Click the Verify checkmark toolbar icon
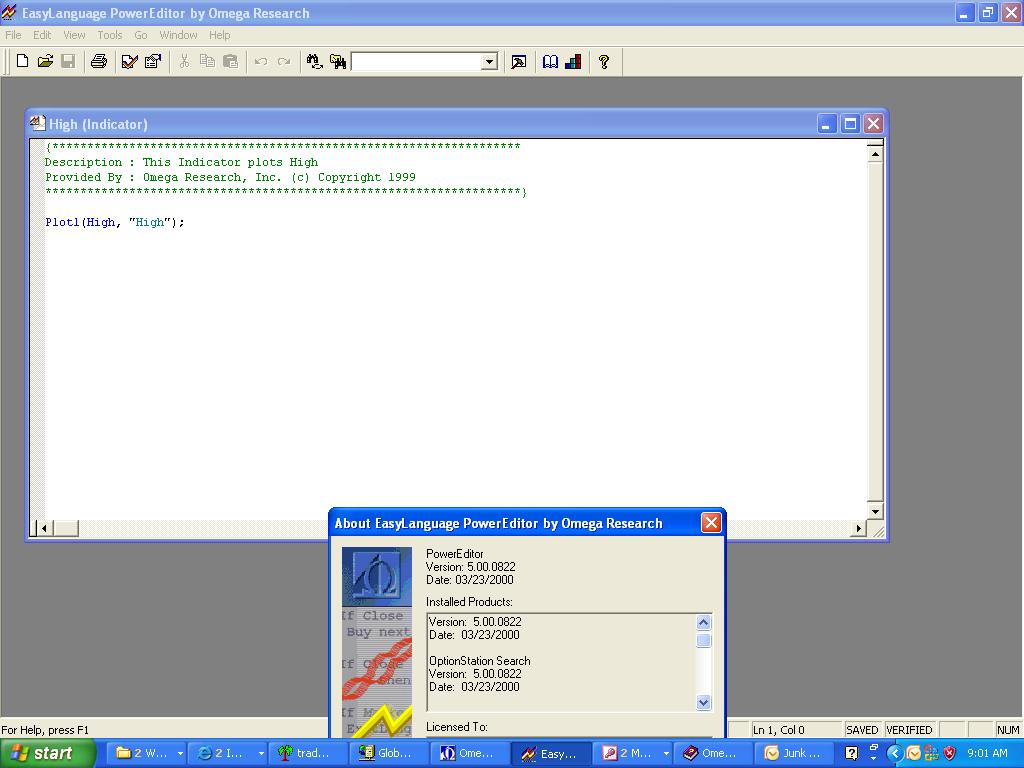Image resolution: width=1024 pixels, height=768 pixels. (129, 61)
